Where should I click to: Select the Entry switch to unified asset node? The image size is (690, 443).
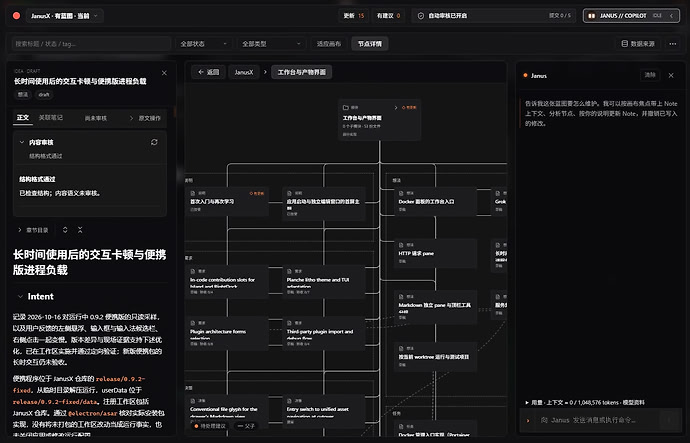point(324,411)
